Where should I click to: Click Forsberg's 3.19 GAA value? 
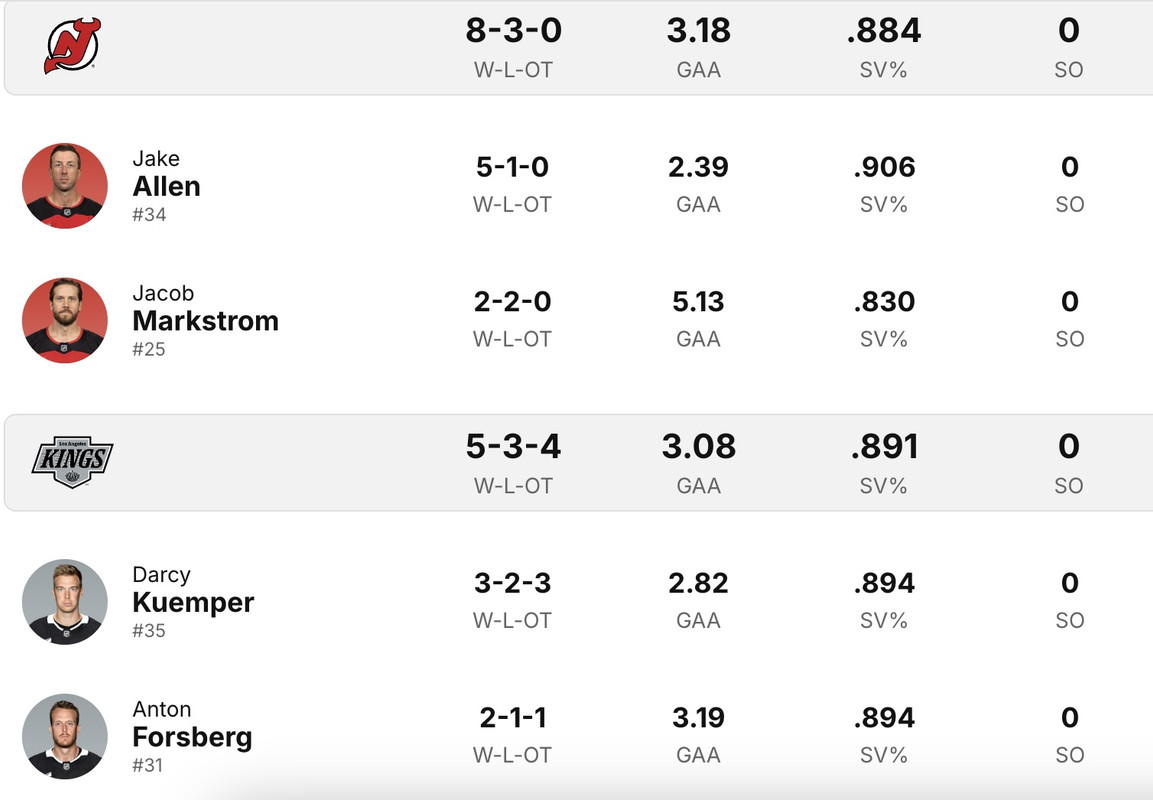click(x=698, y=718)
